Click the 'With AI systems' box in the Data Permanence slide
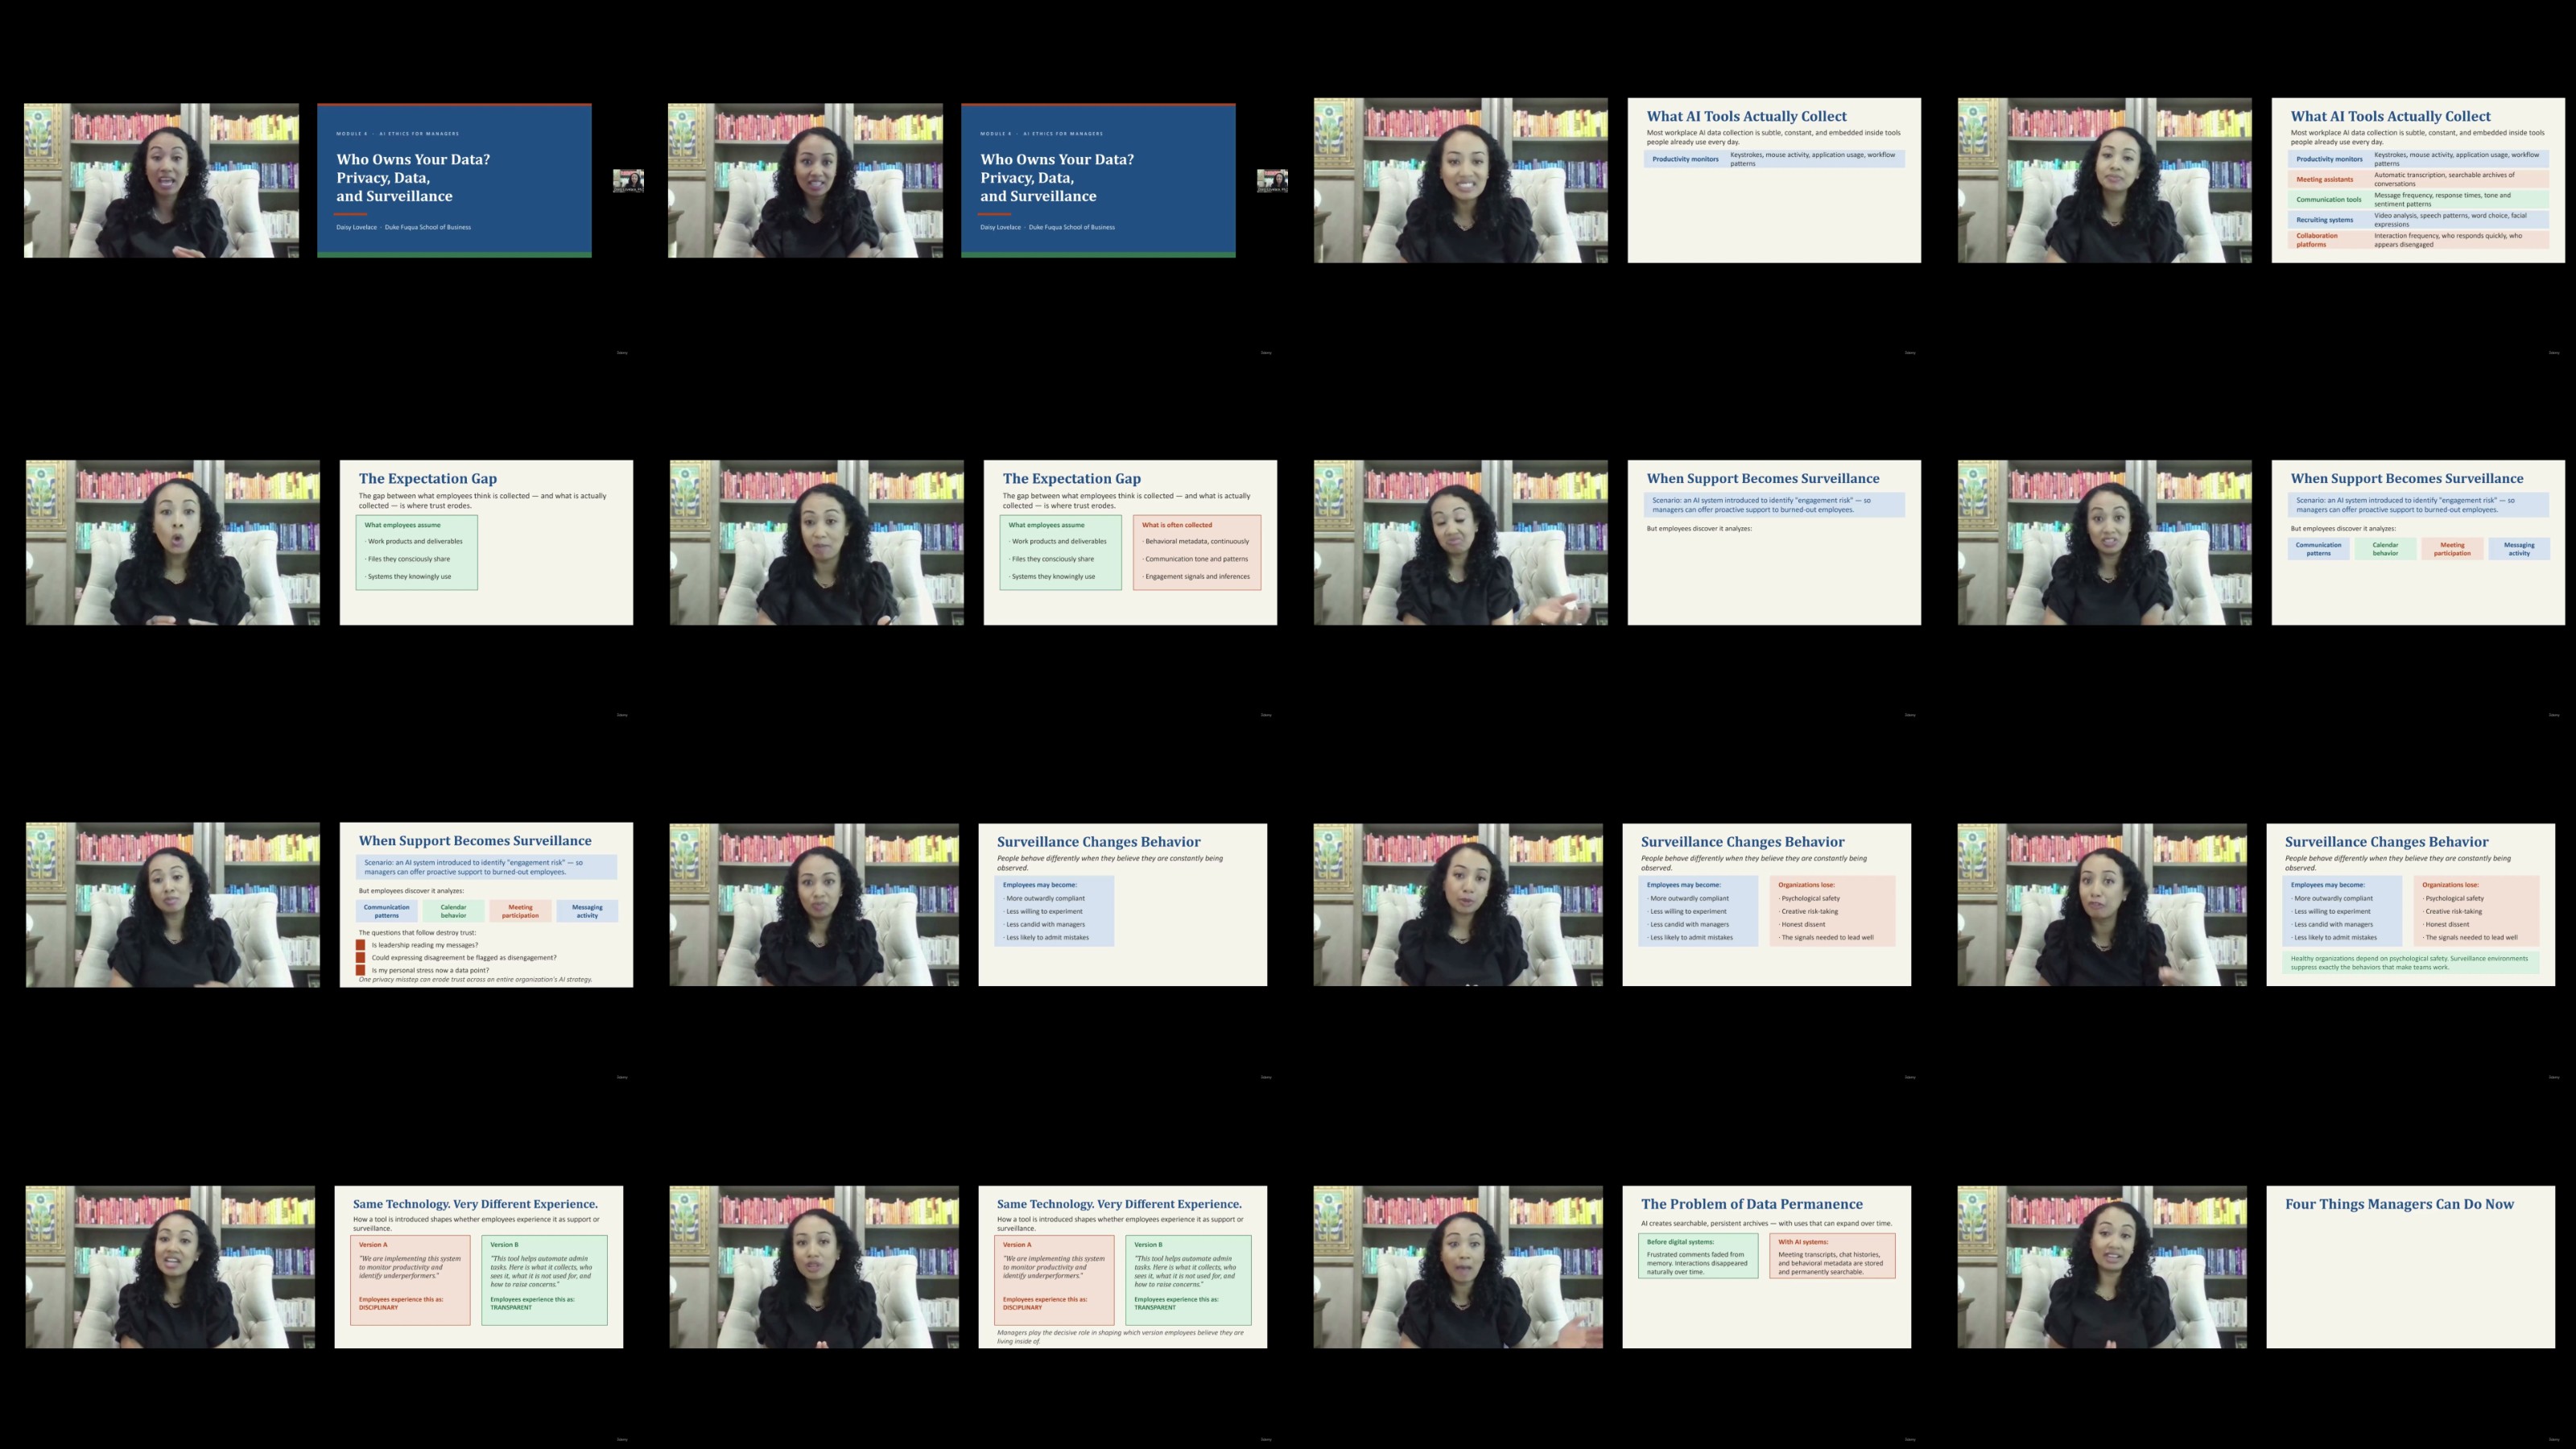Viewport: 2576px width, 1449px height. pos(1832,1256)
